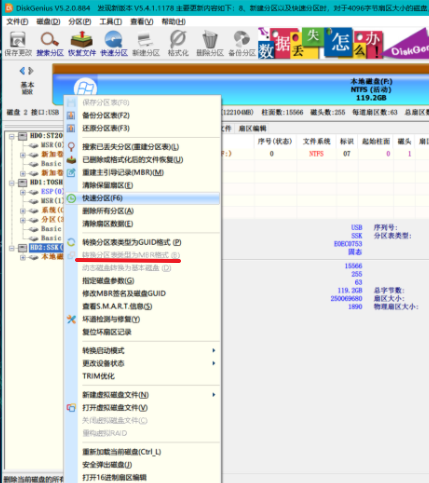Click tools icon beside 坏道检测与修复 entry
The image size is (429, 483).
(71, 319)
